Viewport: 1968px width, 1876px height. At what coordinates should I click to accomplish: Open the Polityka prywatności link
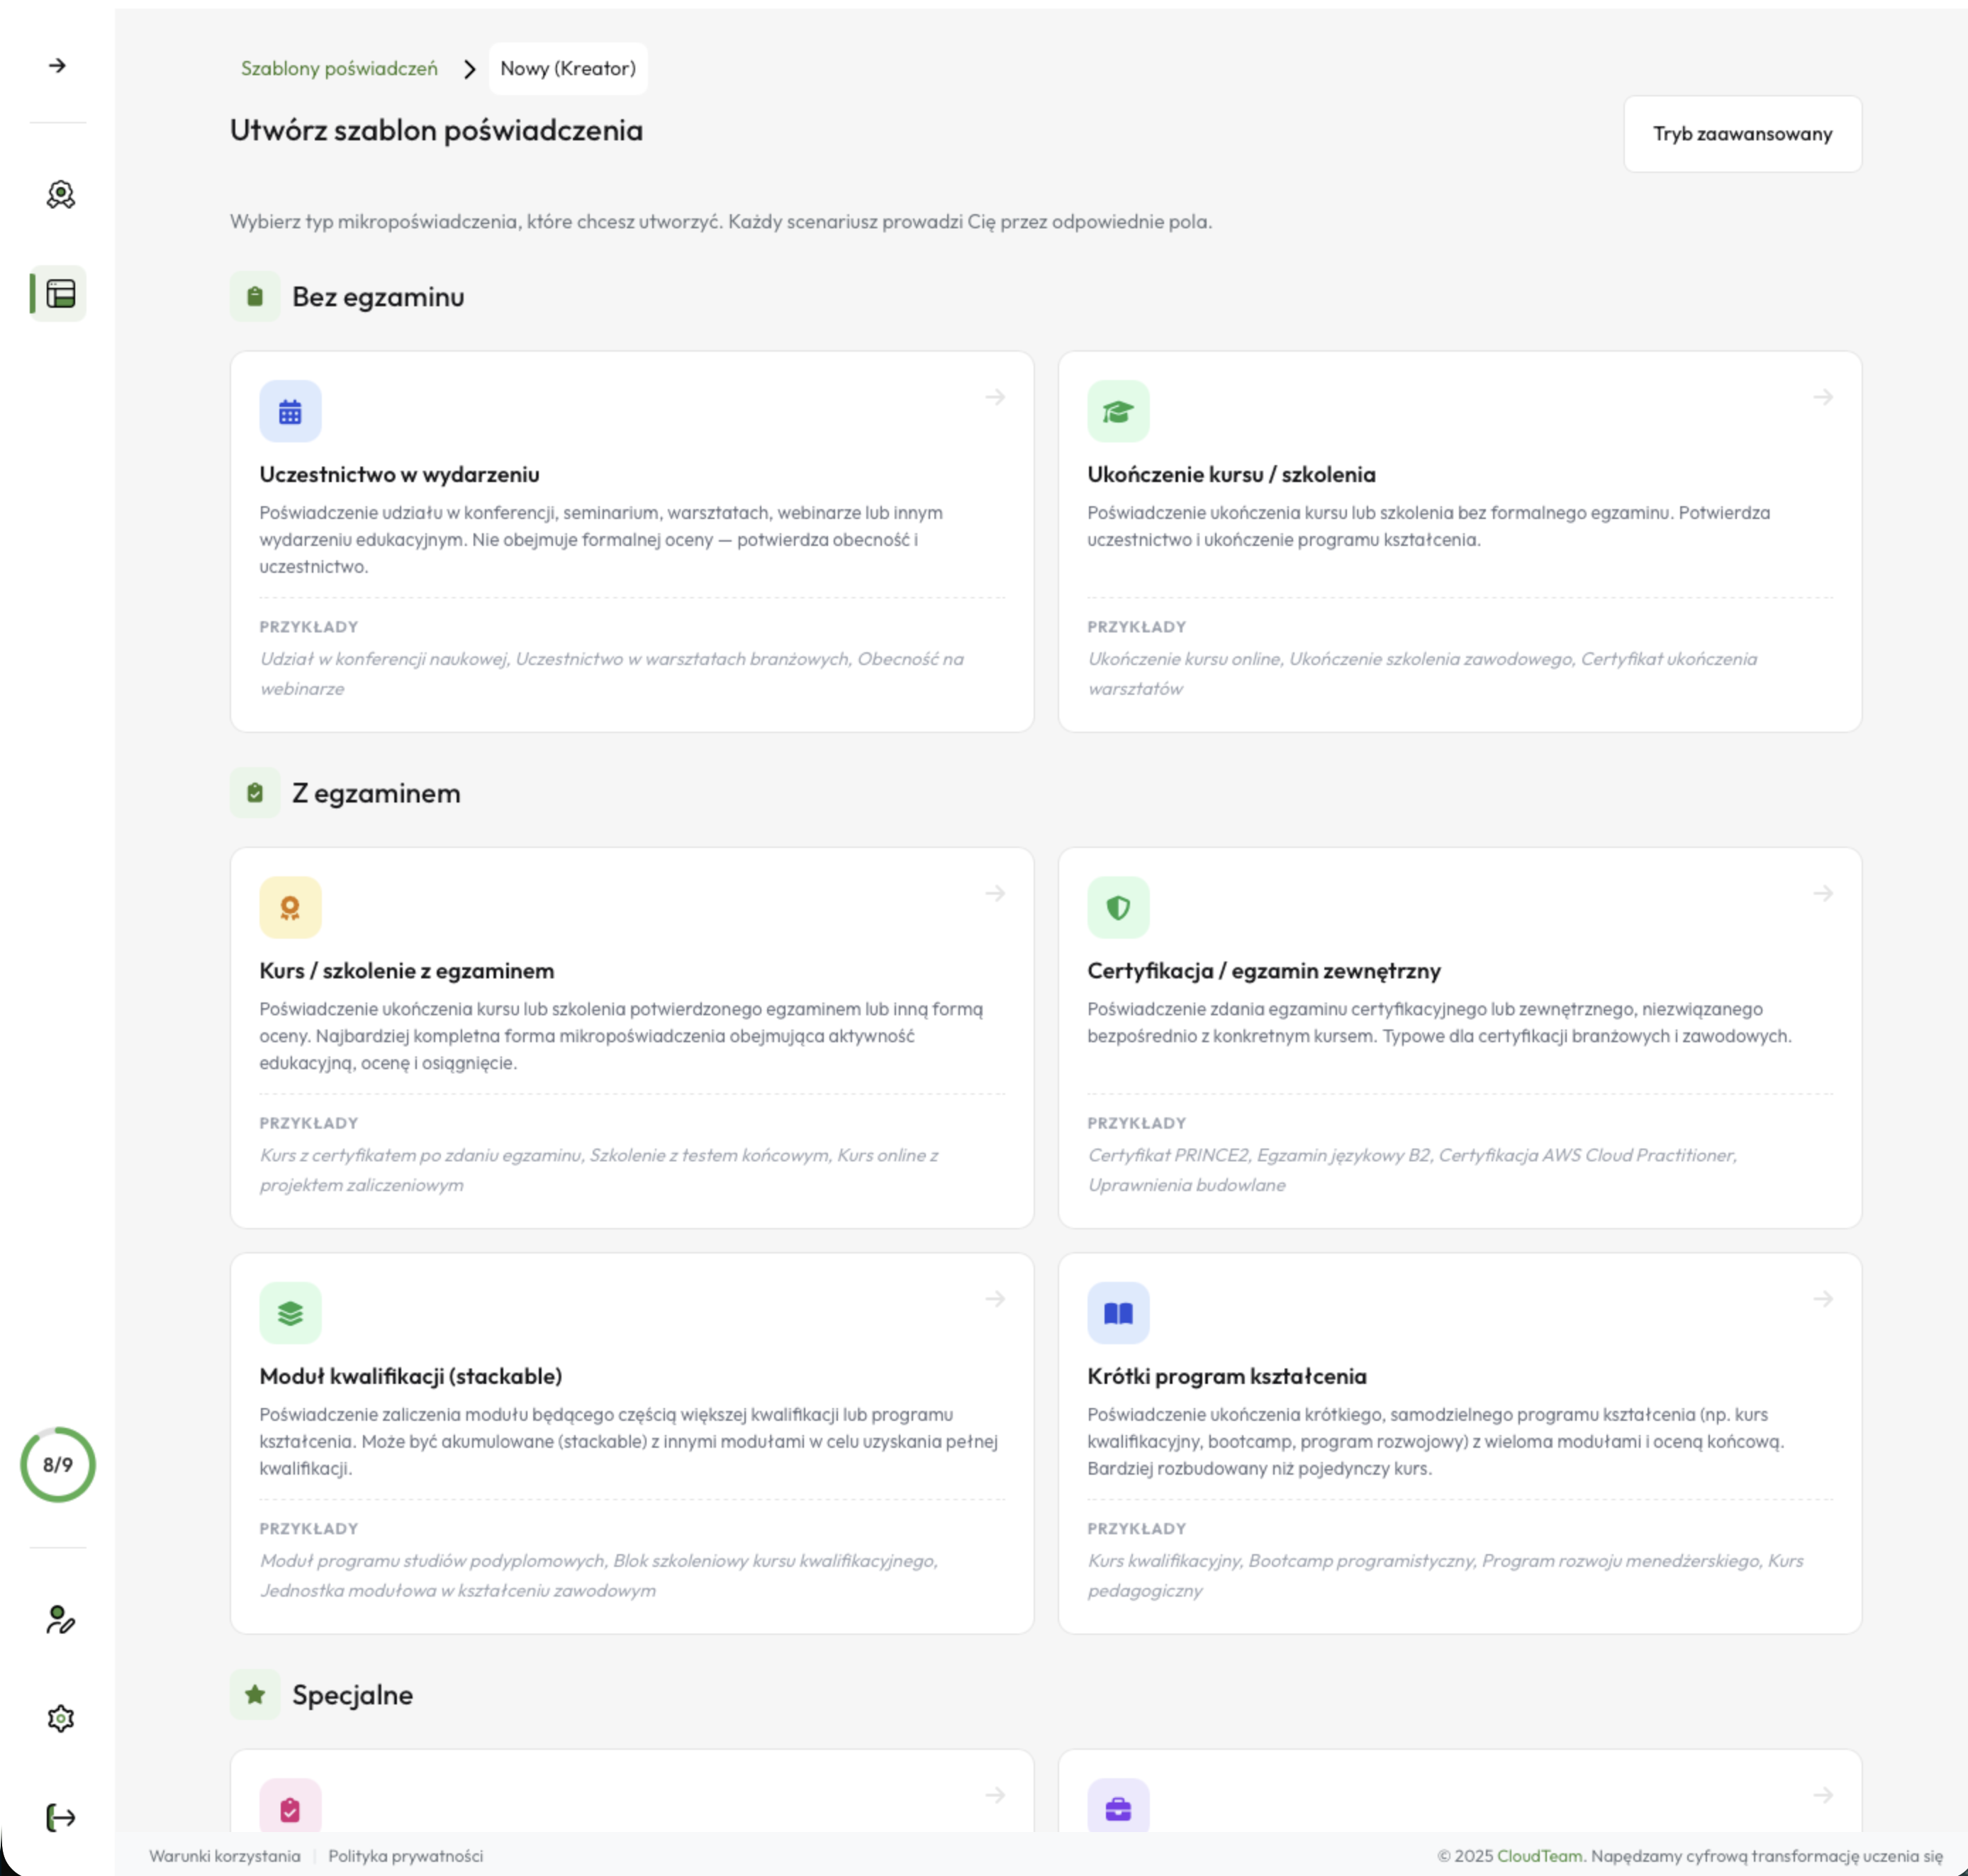coord(405,1856)
